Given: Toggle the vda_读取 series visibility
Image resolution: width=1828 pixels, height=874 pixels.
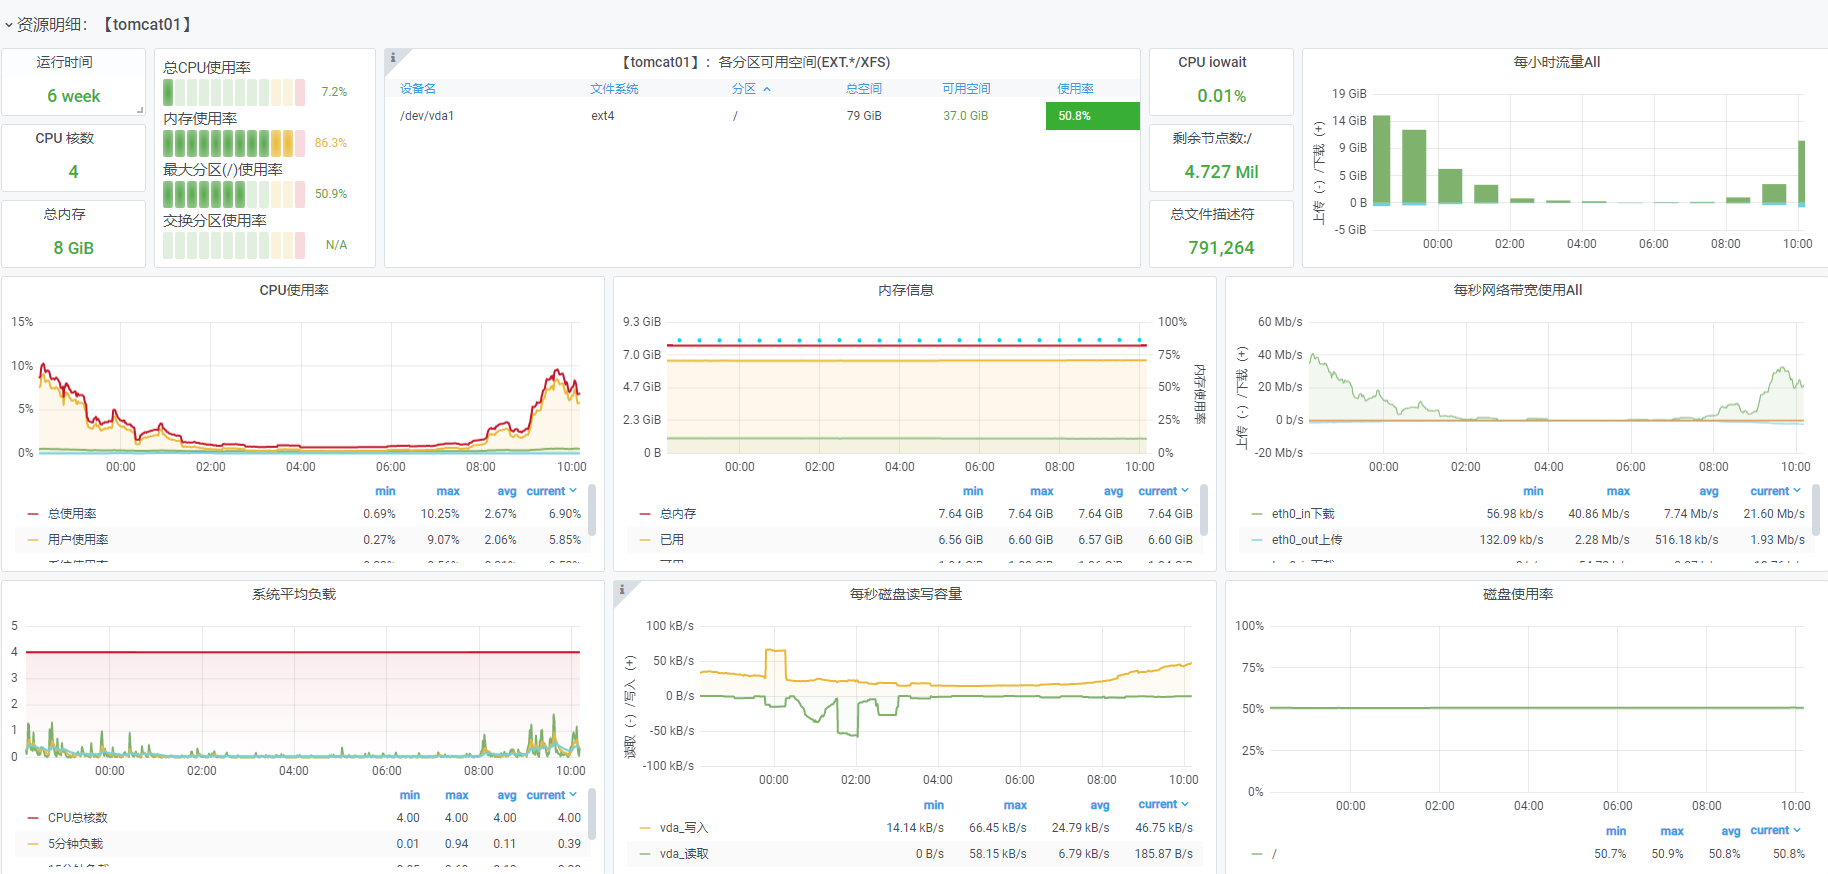Looking at the screenshot, I should click(x=684, y=854).
